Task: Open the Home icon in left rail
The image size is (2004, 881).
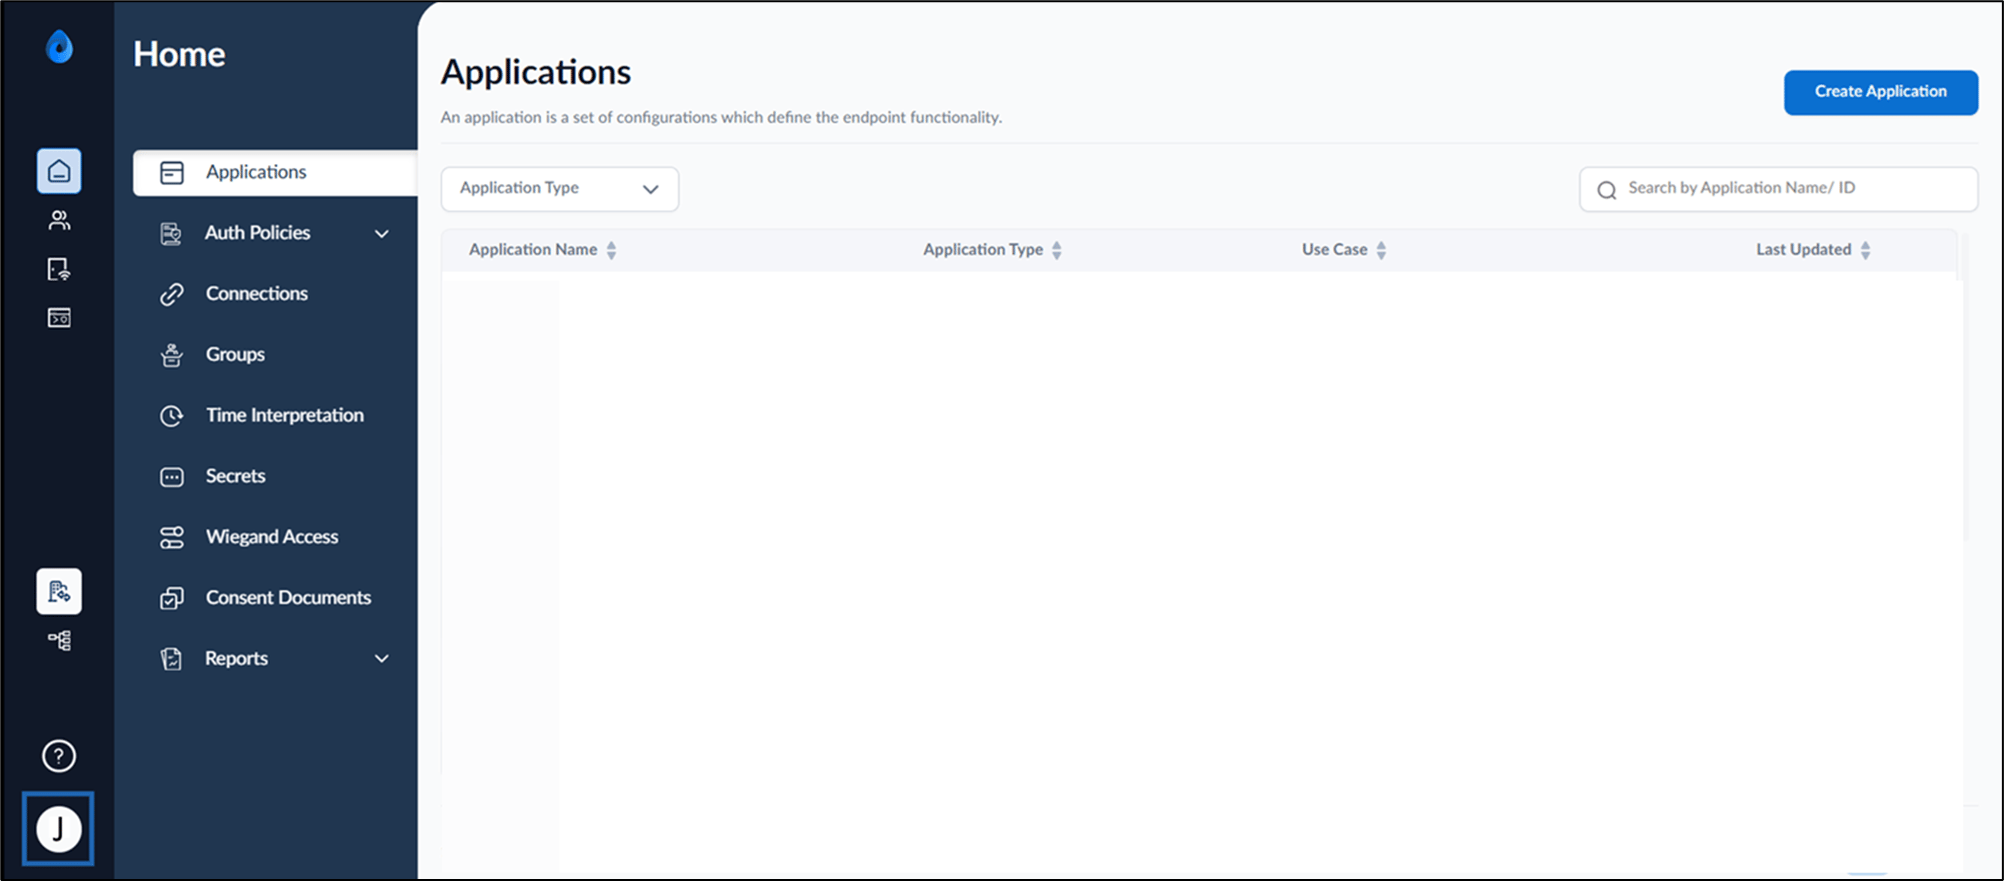Action: tap(59, 171)
